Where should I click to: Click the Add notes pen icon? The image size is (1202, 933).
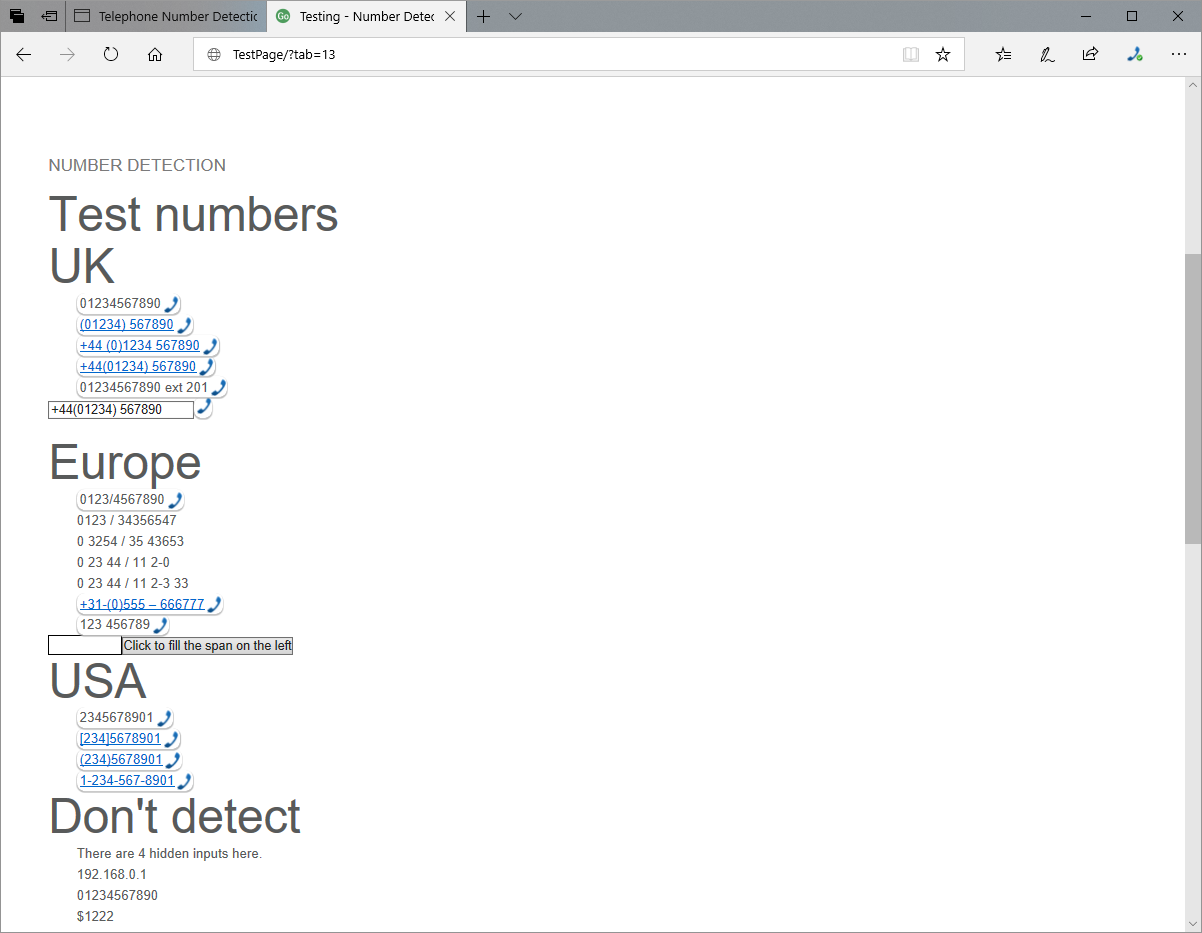(x=1047, y=55)
